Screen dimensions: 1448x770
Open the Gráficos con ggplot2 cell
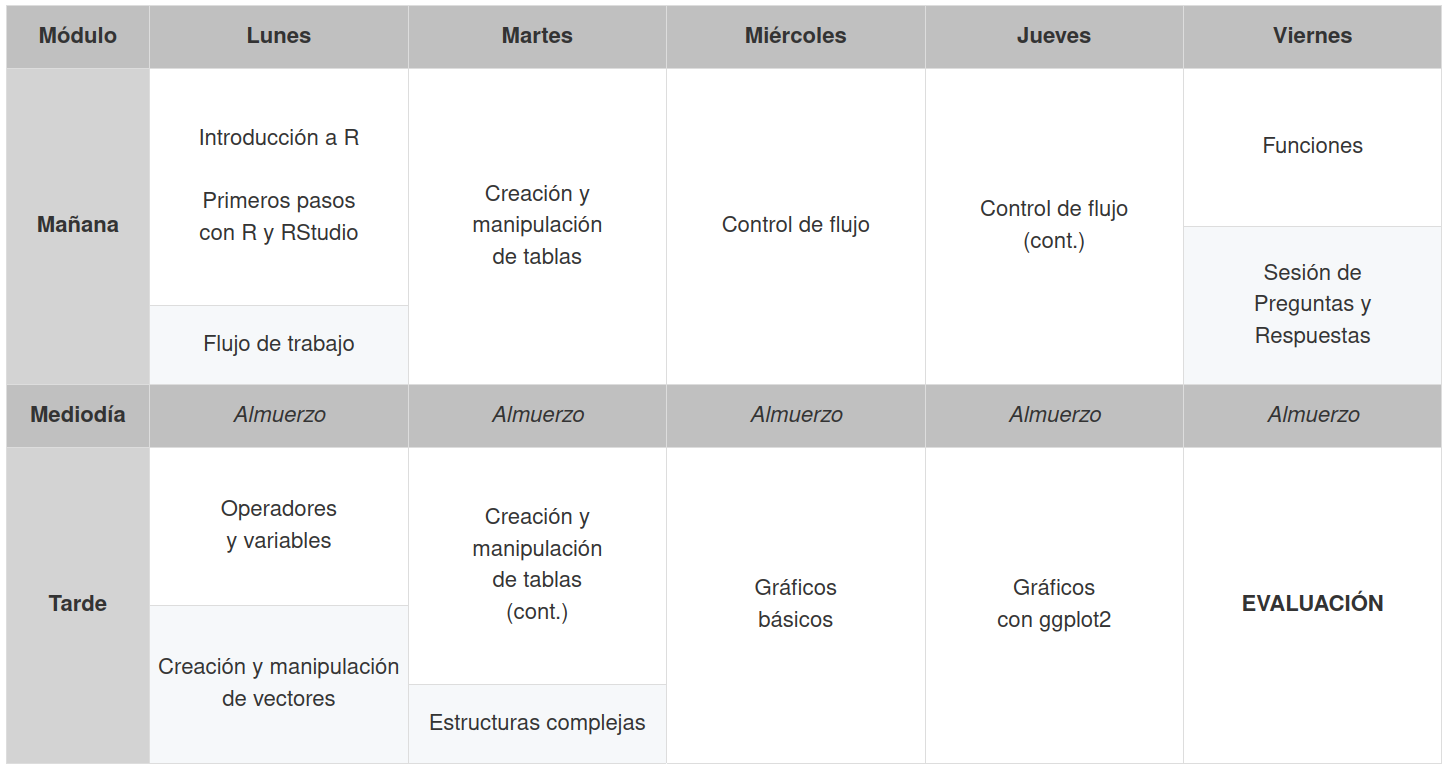1054,604
